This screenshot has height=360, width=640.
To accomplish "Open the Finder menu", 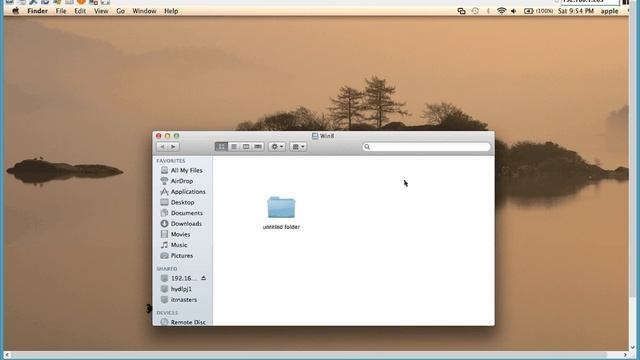I will (x=38, y=11).
